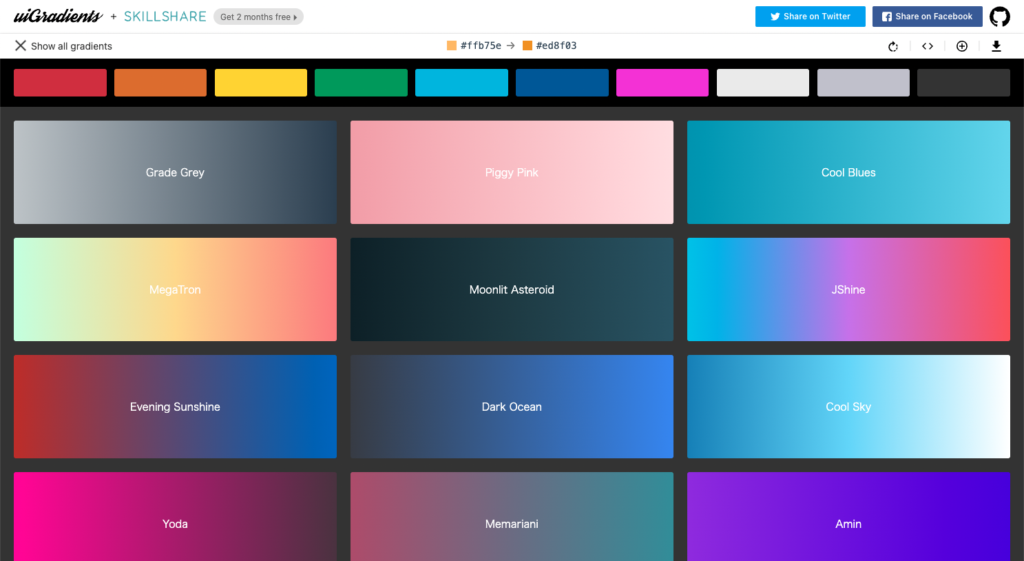Click Show all gradients text
This screenshot has height=561, width=1024.
pos(72,46)
